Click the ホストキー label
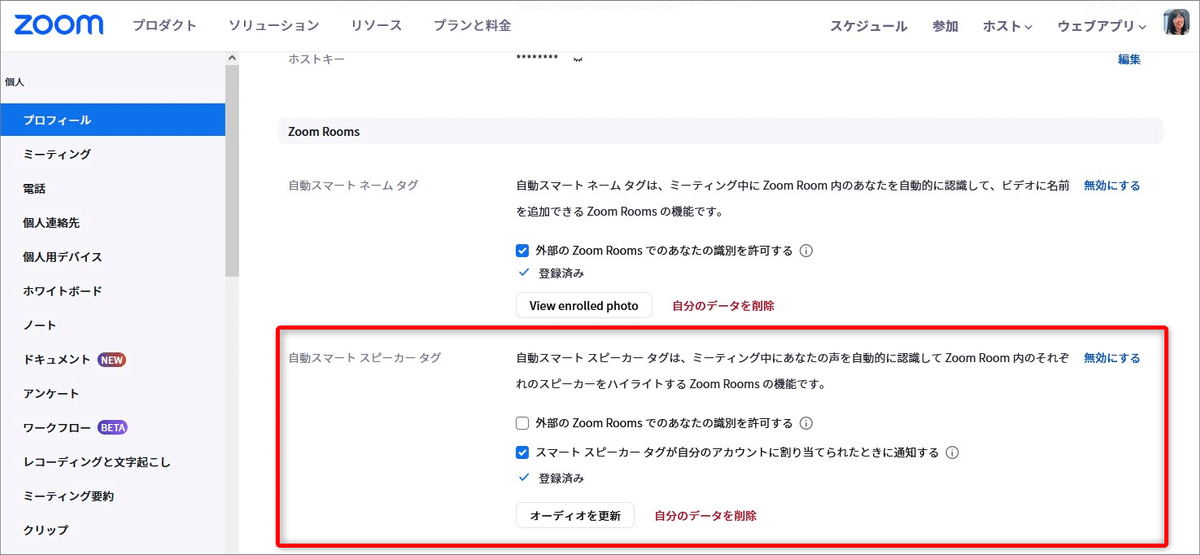This screenshot has width=1200, height=555. pyautogui.click(x=316, y=59)
